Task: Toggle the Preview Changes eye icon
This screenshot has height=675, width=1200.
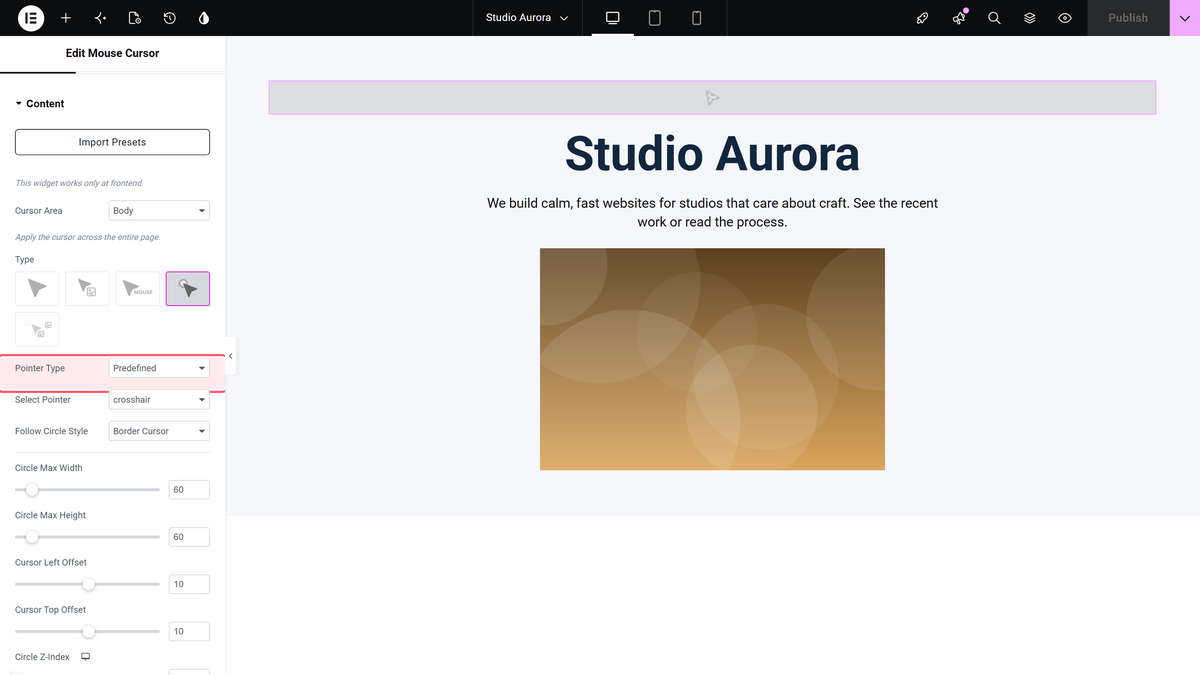Action: coord(1065,18)
